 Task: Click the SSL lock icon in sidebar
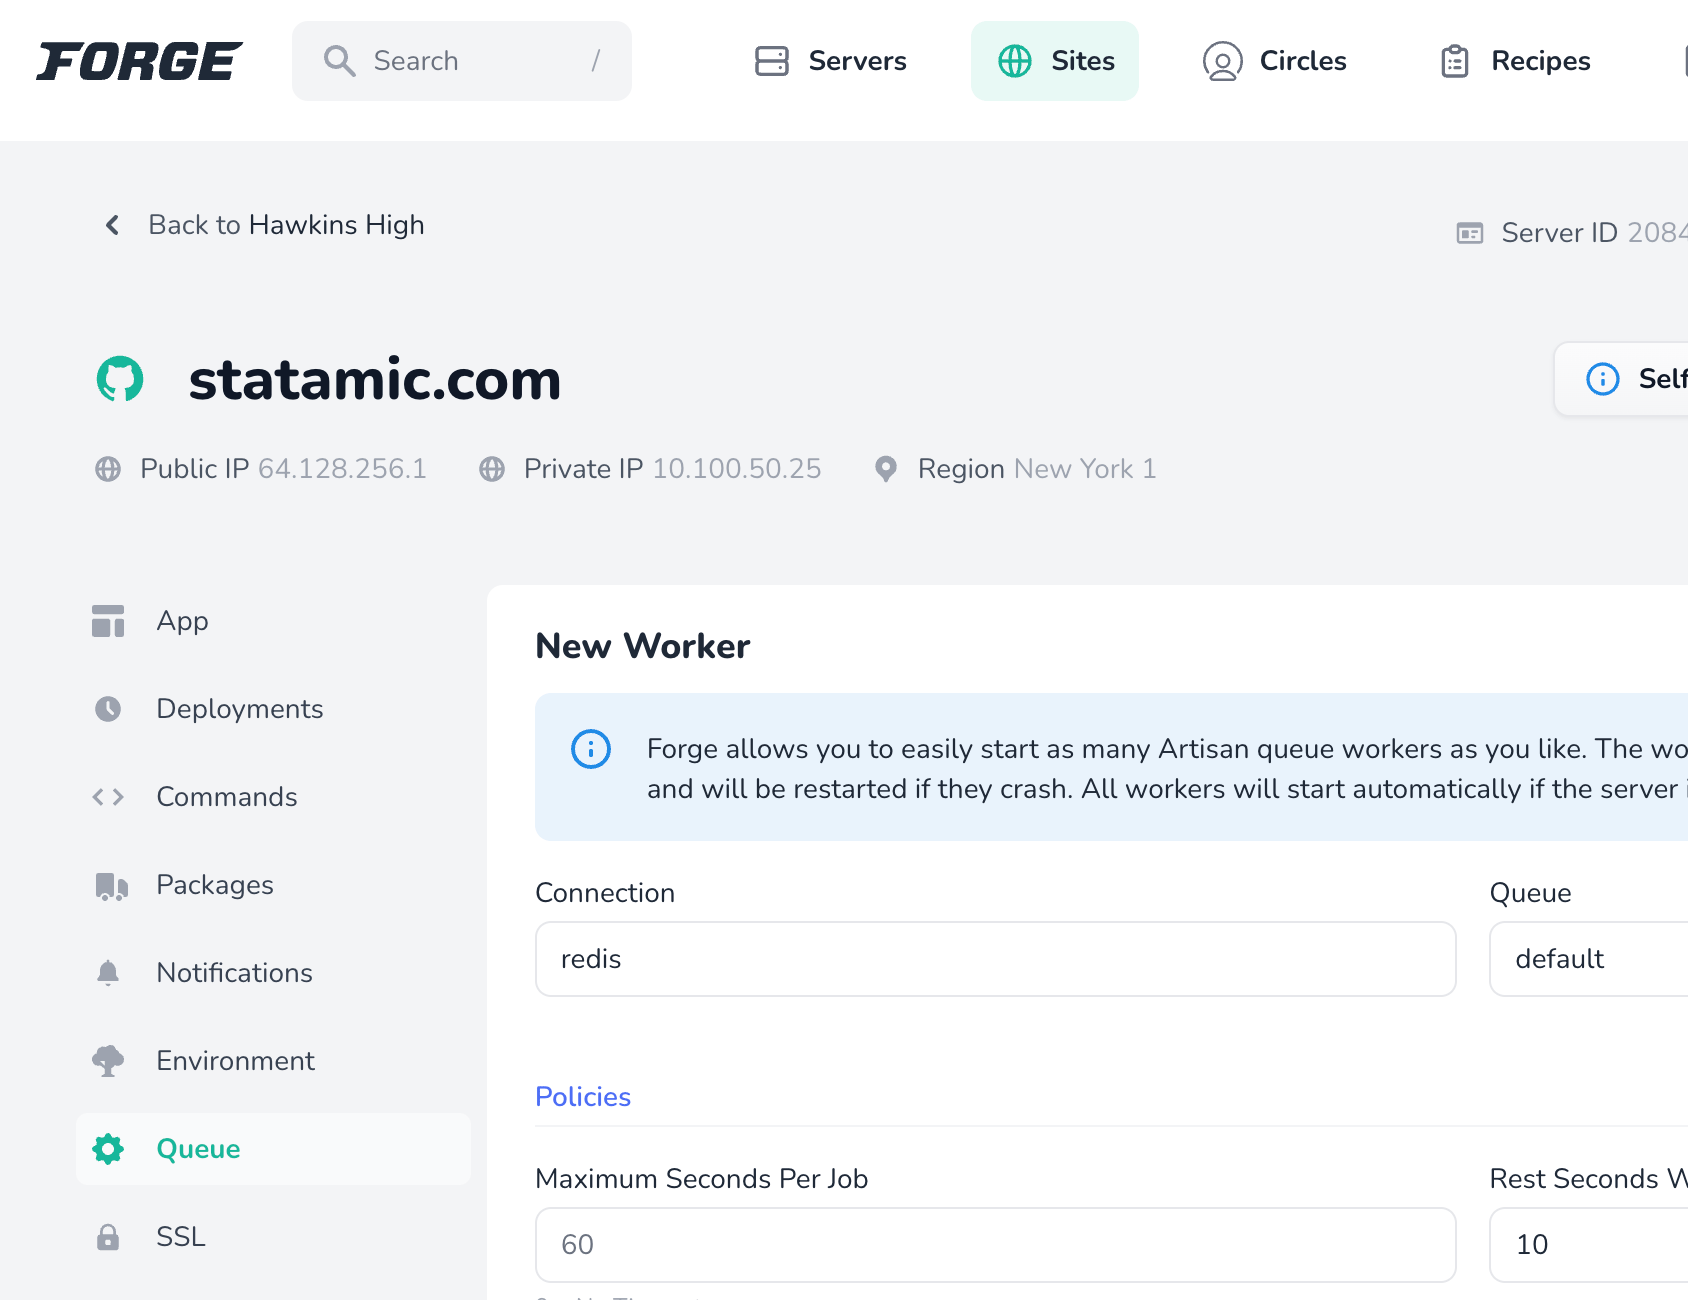(x=107, y=1237)
